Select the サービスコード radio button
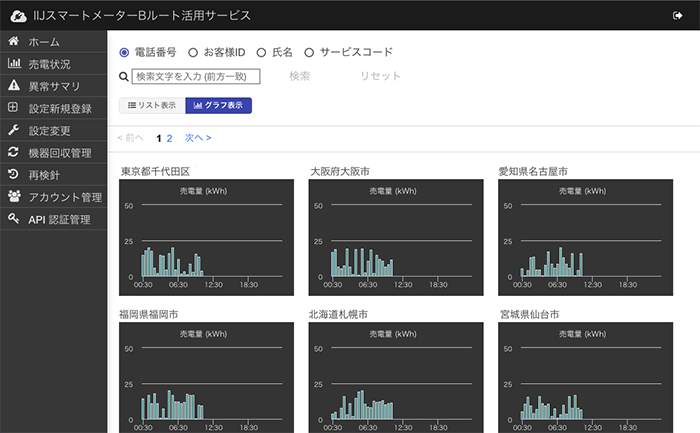 (309, 52)
